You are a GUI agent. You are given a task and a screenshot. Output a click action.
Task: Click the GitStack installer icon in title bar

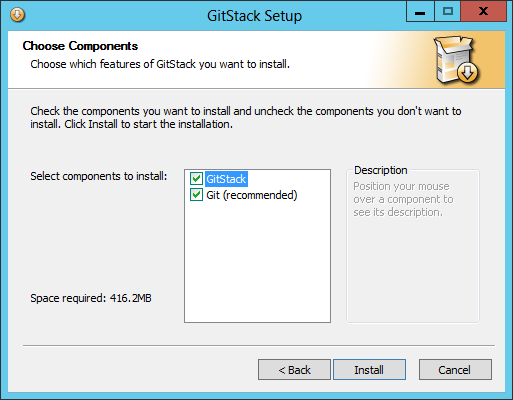coord(17,15)
